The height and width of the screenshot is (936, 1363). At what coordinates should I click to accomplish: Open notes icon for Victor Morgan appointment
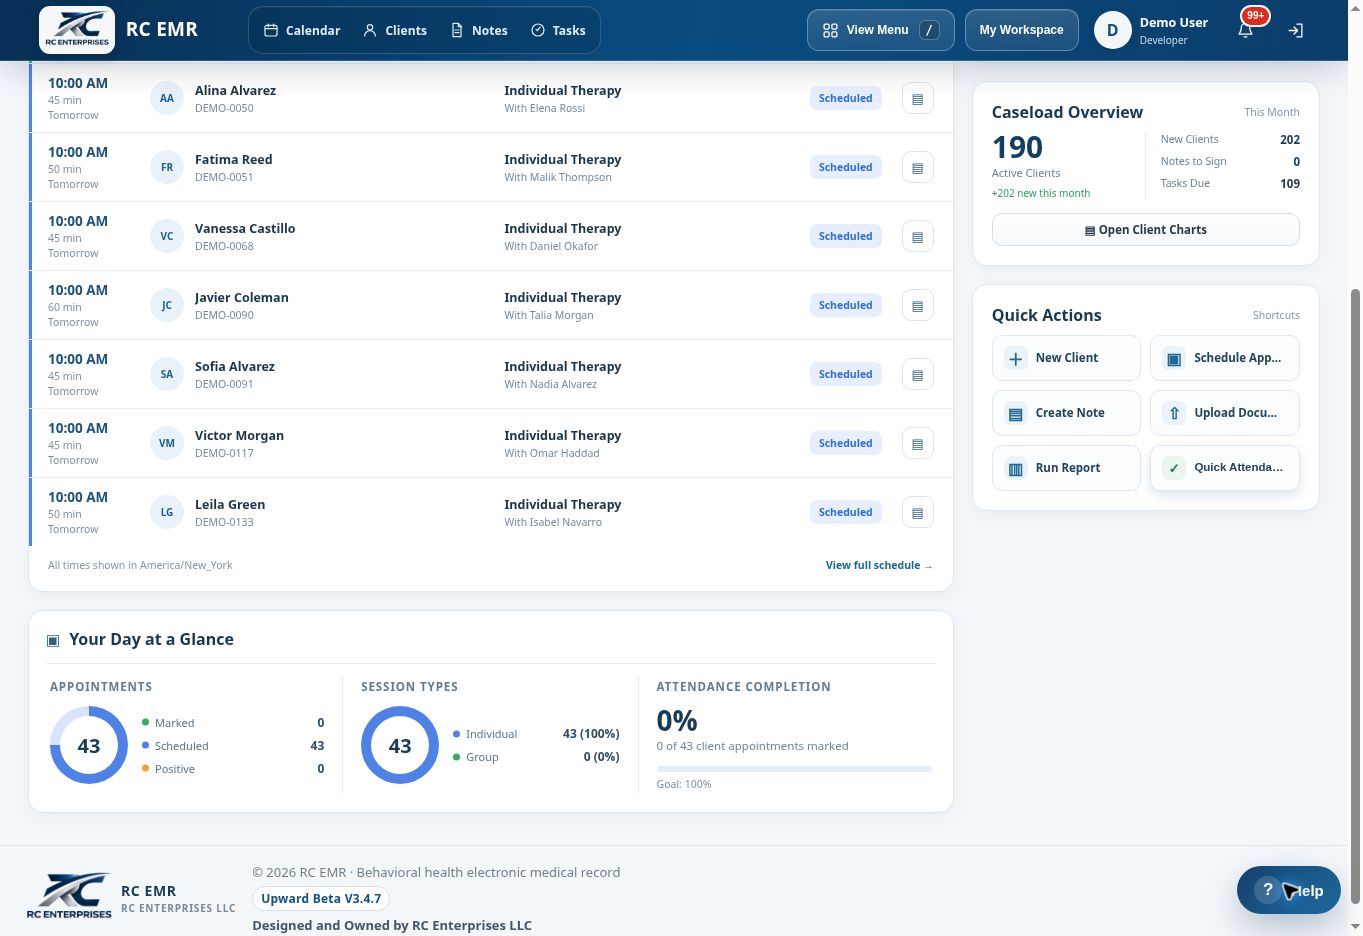(917, 443)
